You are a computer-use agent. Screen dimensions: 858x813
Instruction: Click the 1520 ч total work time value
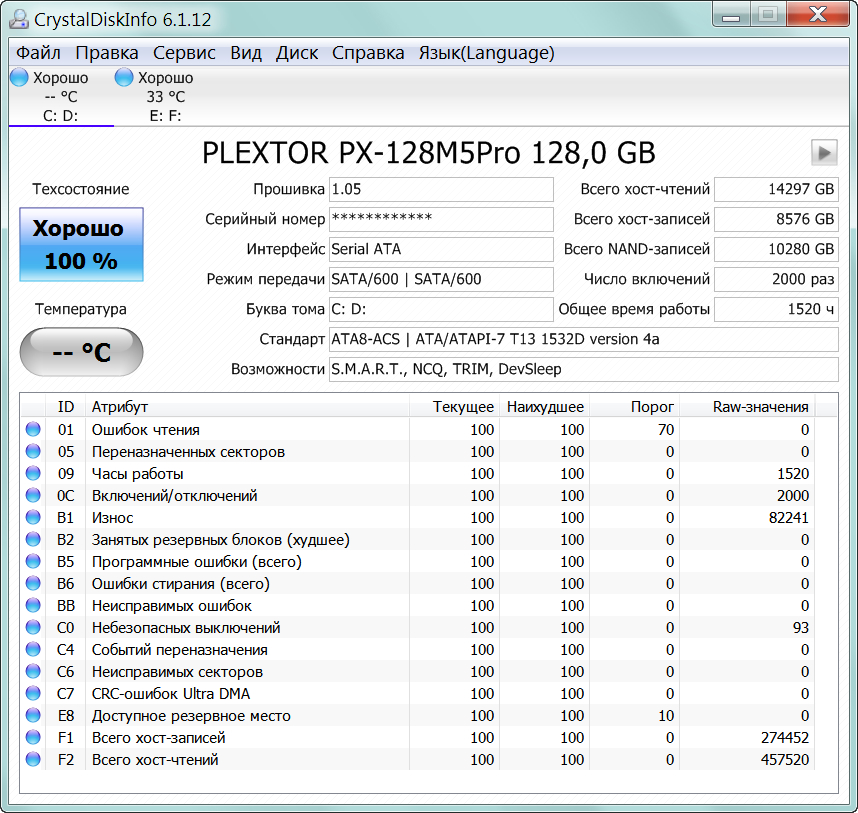(x=776, y=310)
